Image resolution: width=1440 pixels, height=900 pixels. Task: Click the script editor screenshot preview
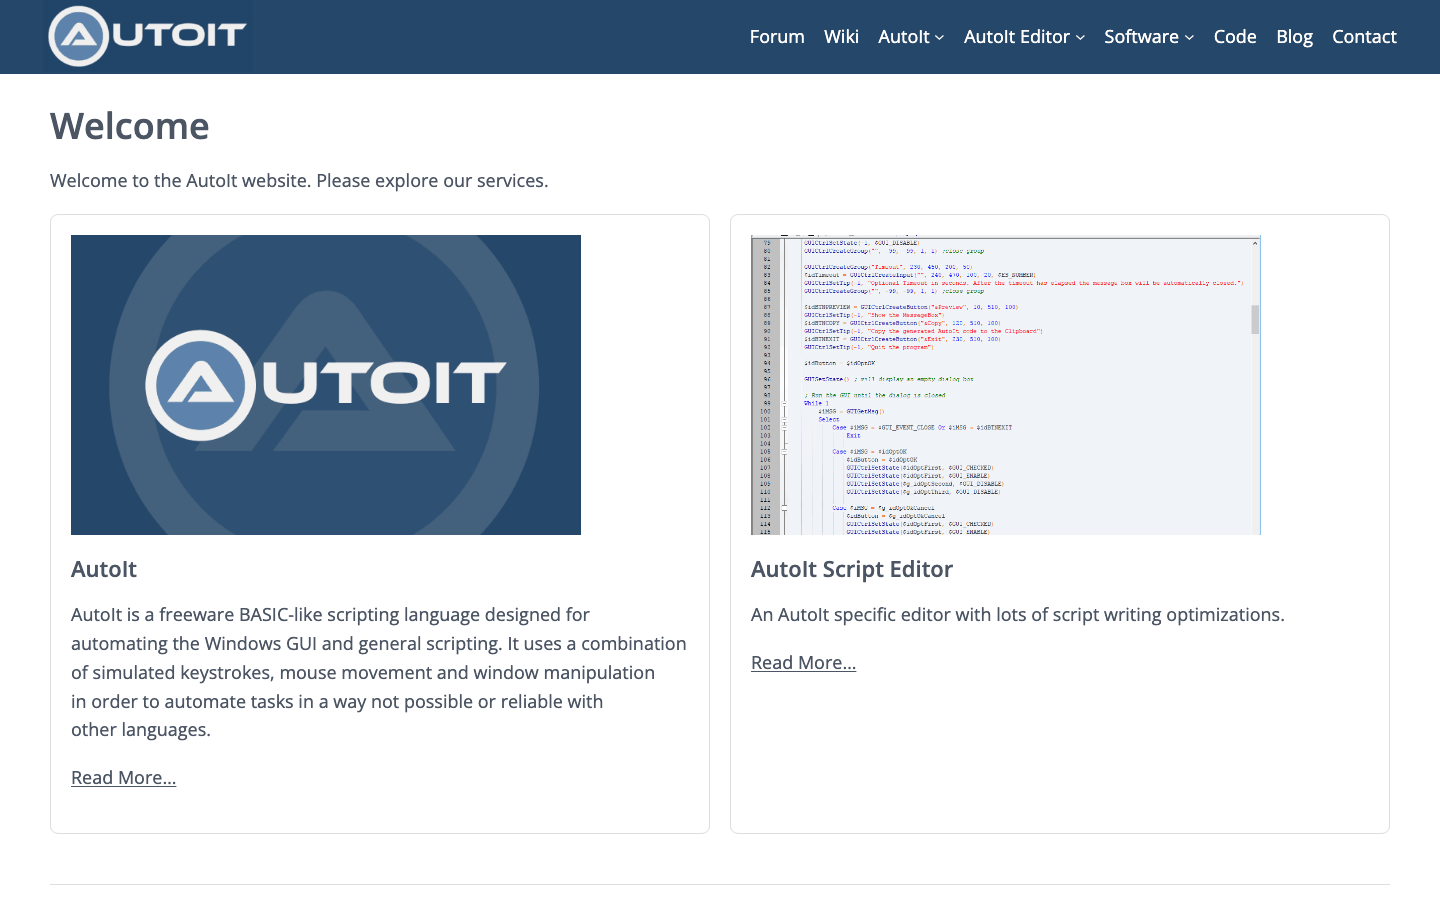(x=1005, y=384)
